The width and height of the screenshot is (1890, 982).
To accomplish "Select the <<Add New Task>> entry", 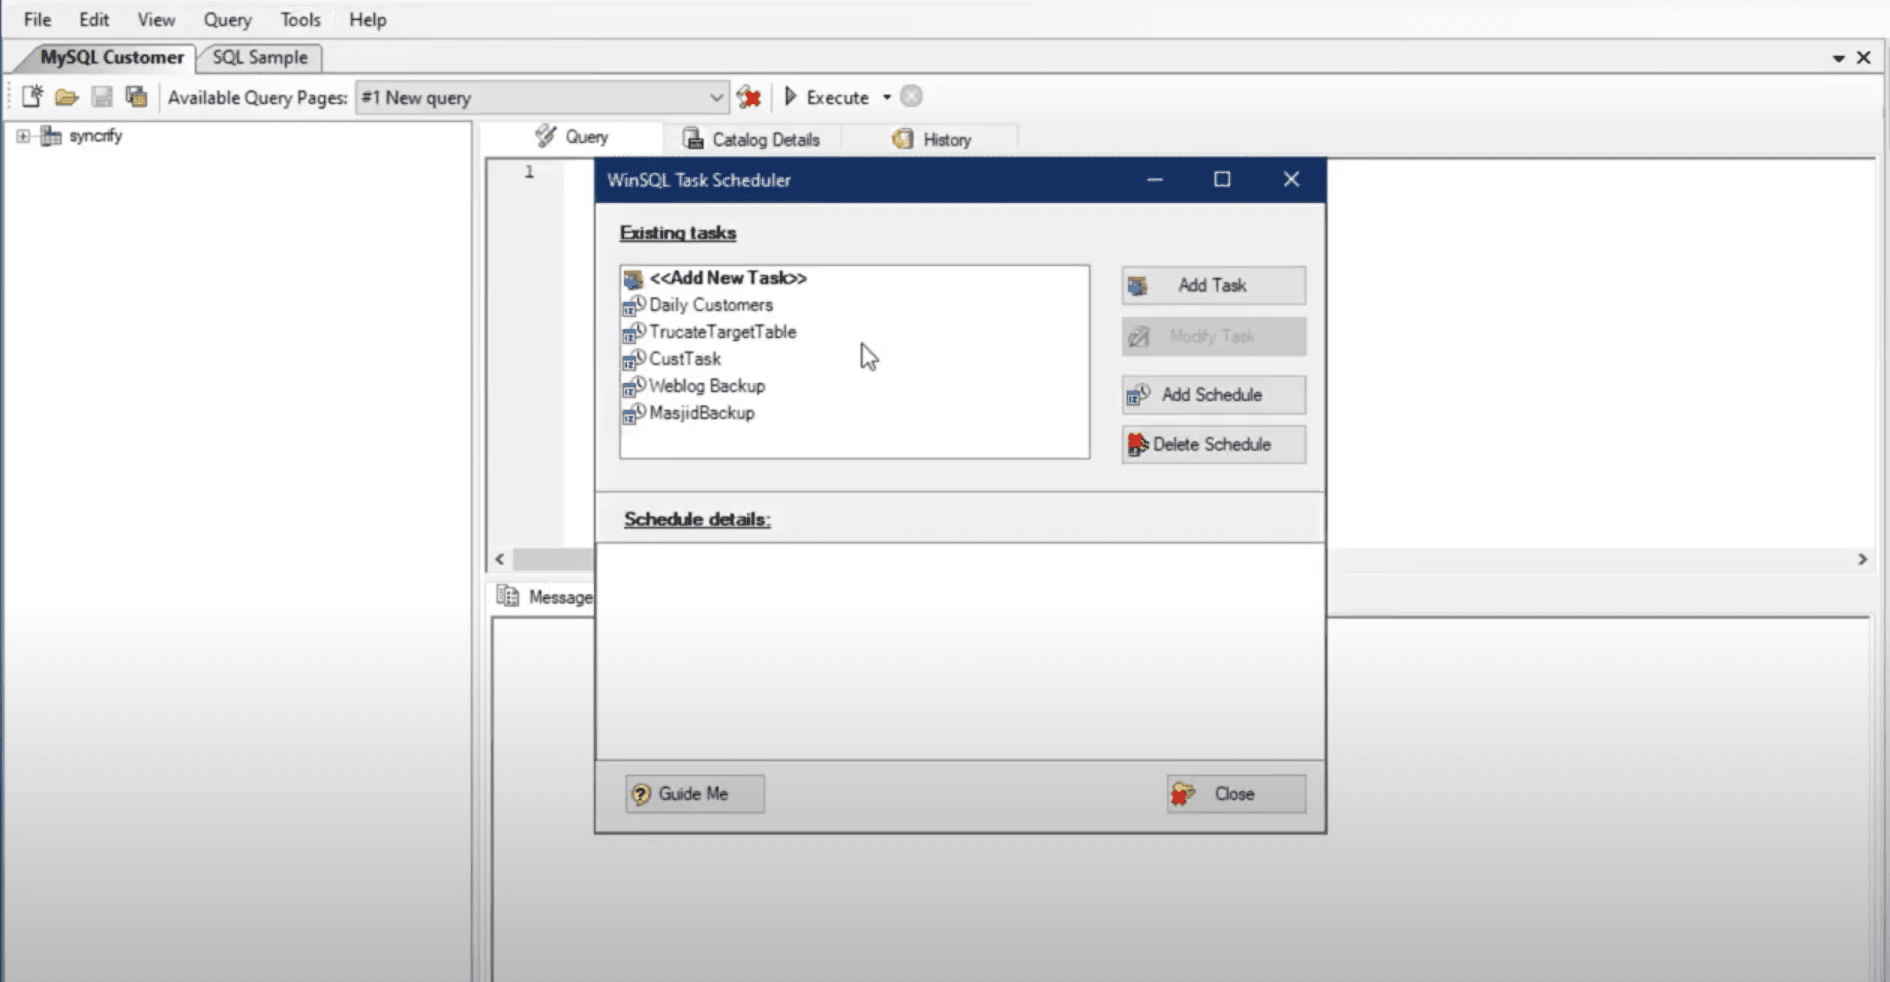I will (x=727, y=278).
